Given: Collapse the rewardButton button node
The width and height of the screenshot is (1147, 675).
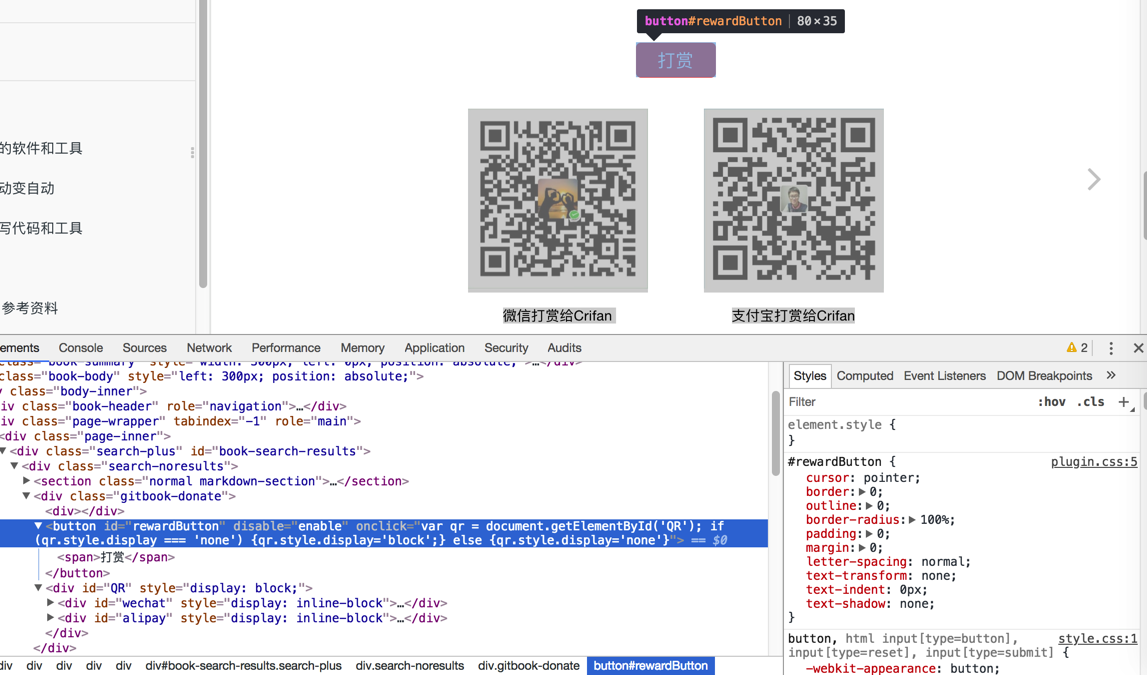Looking at the screenshot, I should [x=38, y=526].
